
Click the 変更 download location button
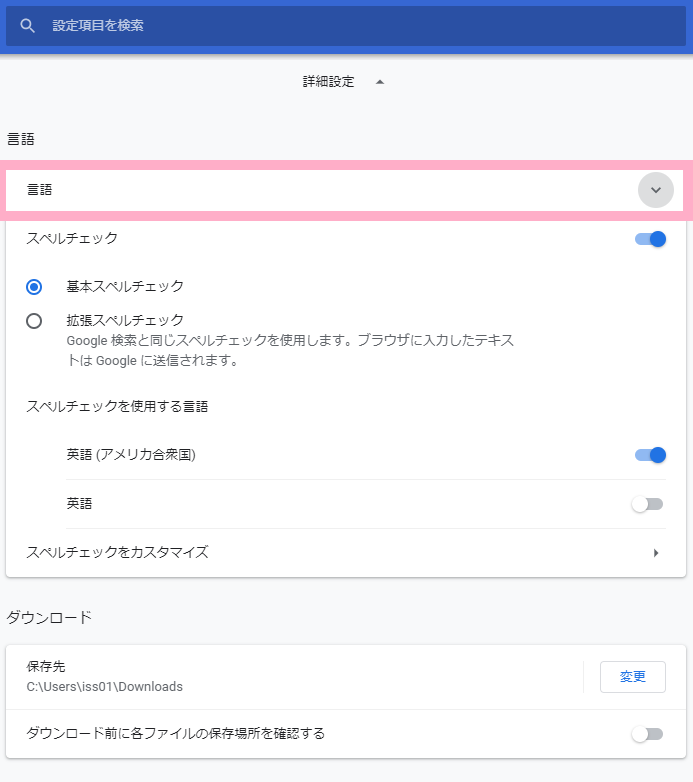[632, 677]
